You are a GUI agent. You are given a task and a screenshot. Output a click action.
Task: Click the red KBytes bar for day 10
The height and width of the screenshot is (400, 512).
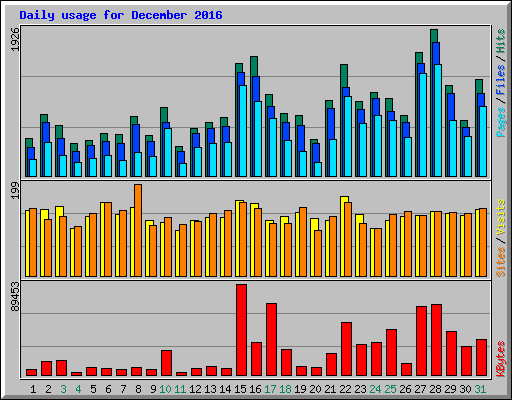click(x=167, y=363)
